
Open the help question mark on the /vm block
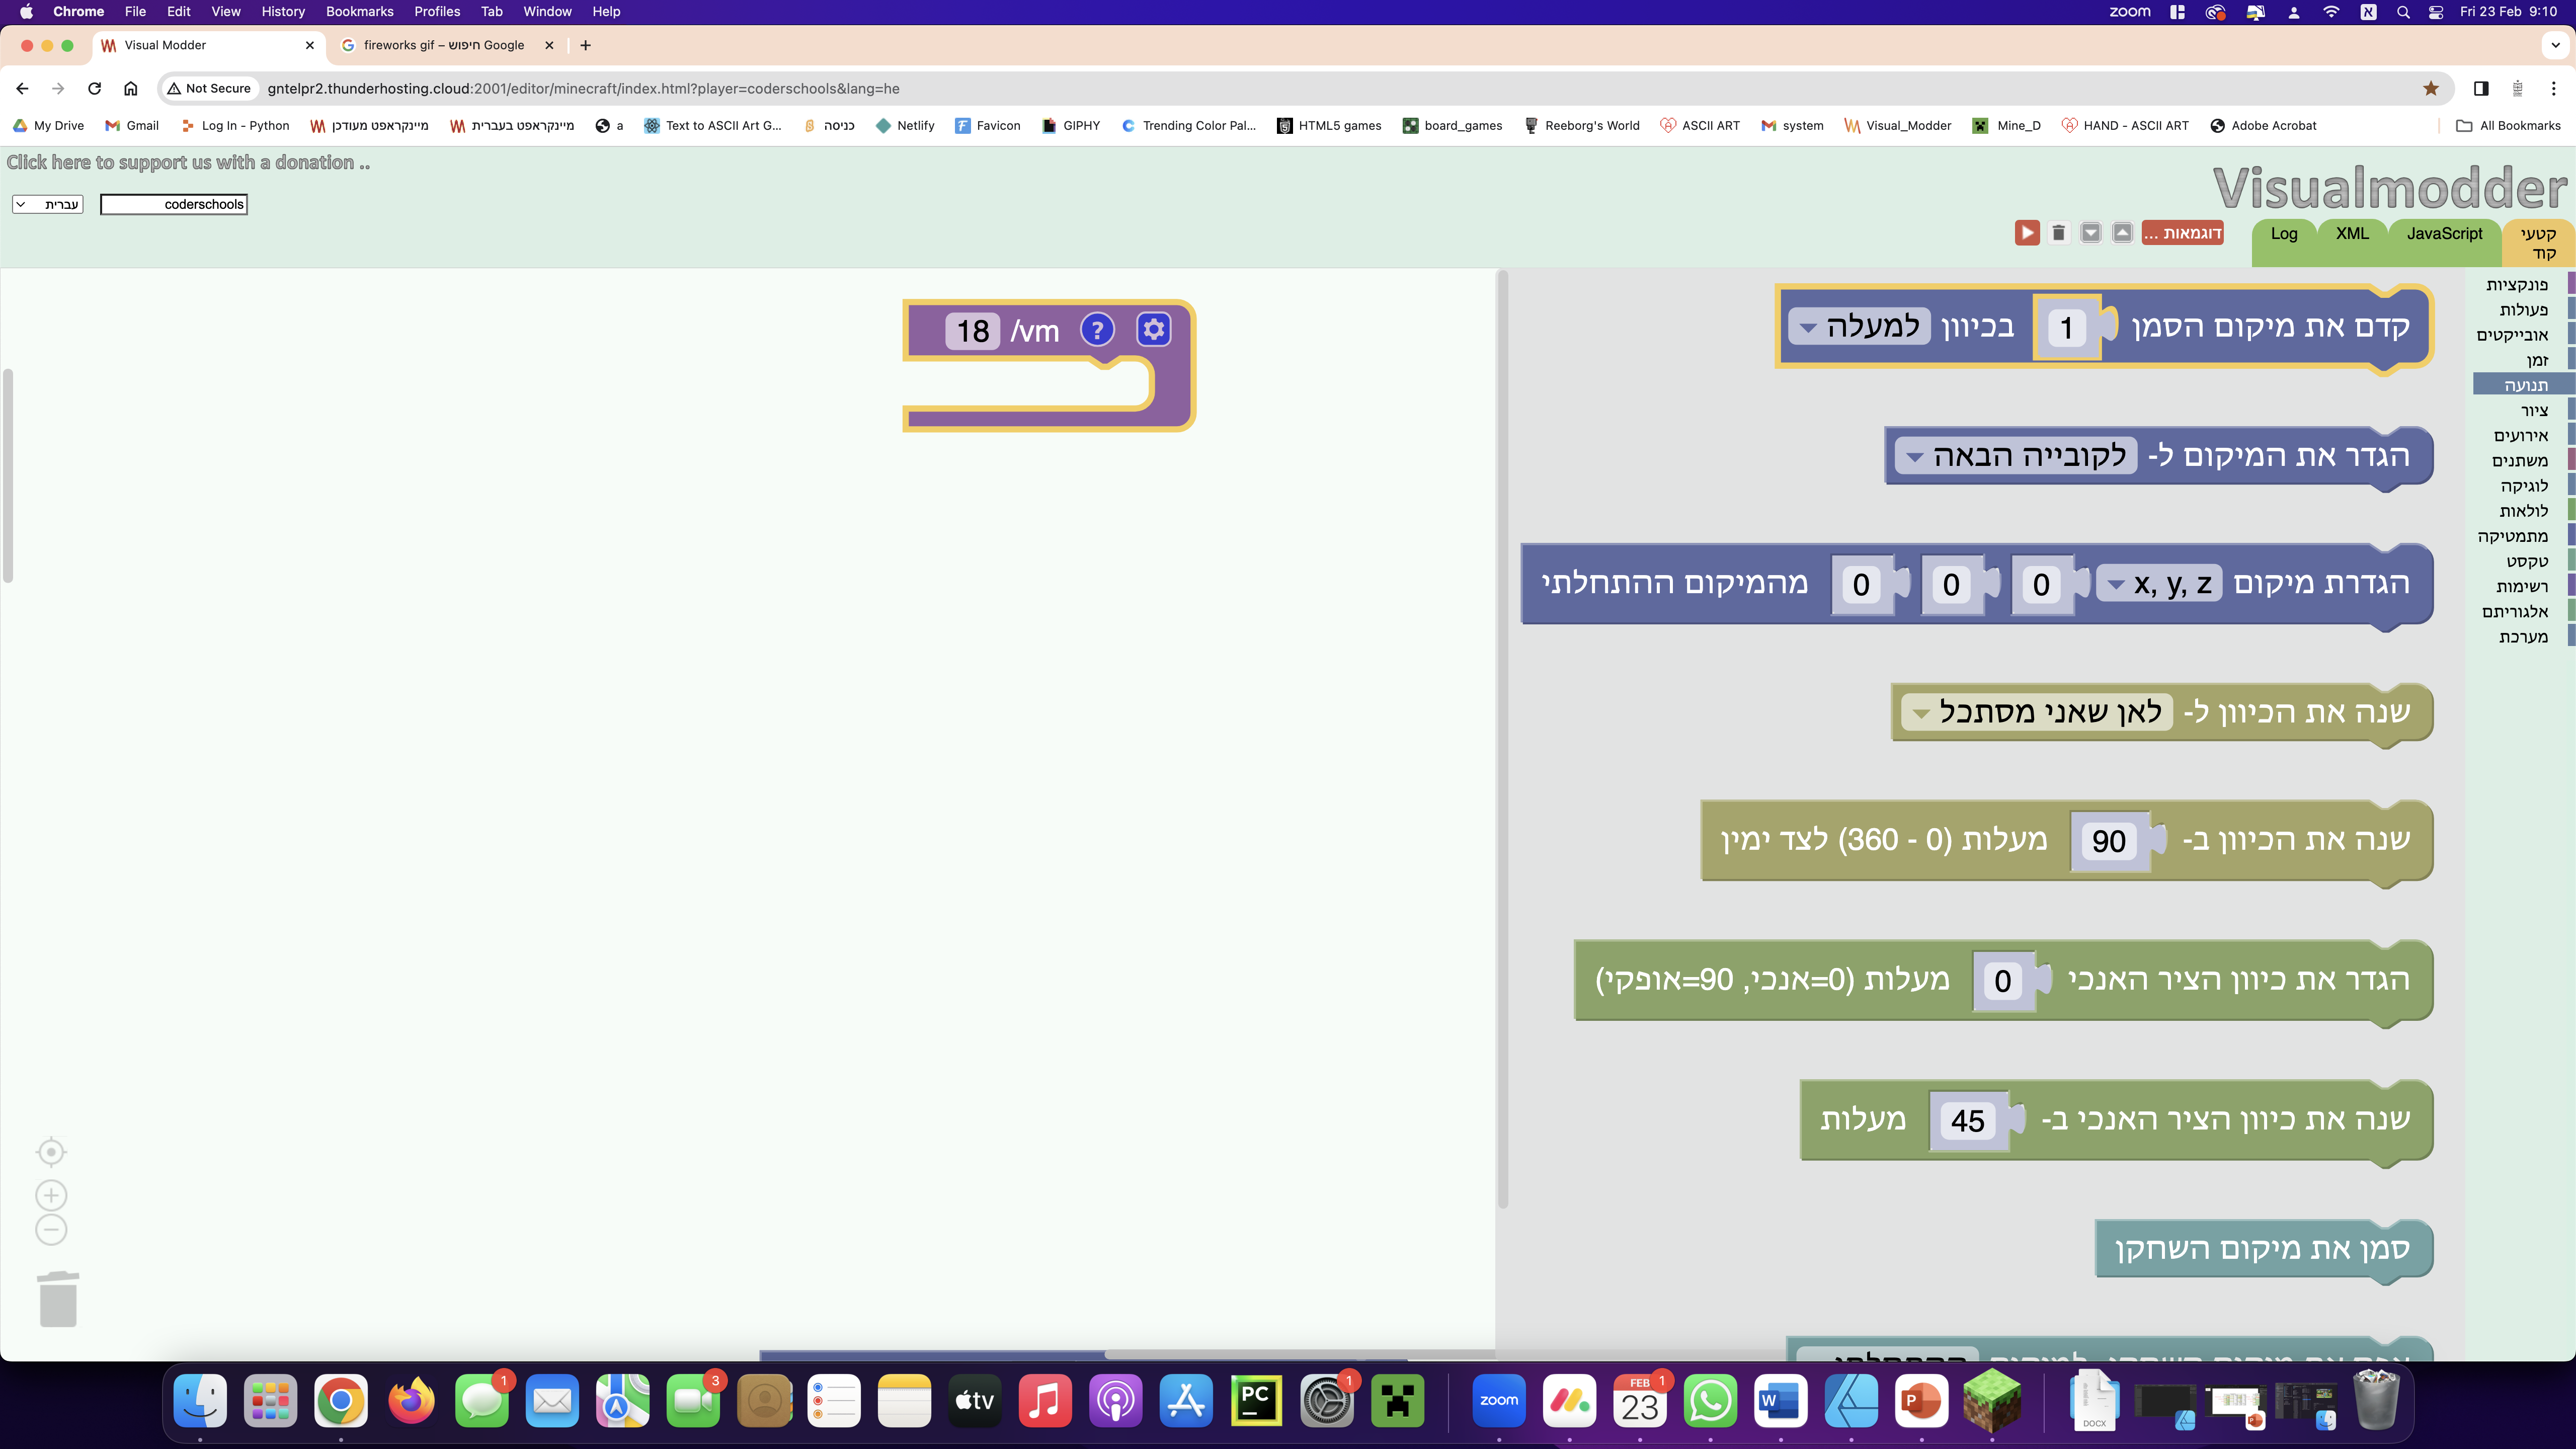1097,330
